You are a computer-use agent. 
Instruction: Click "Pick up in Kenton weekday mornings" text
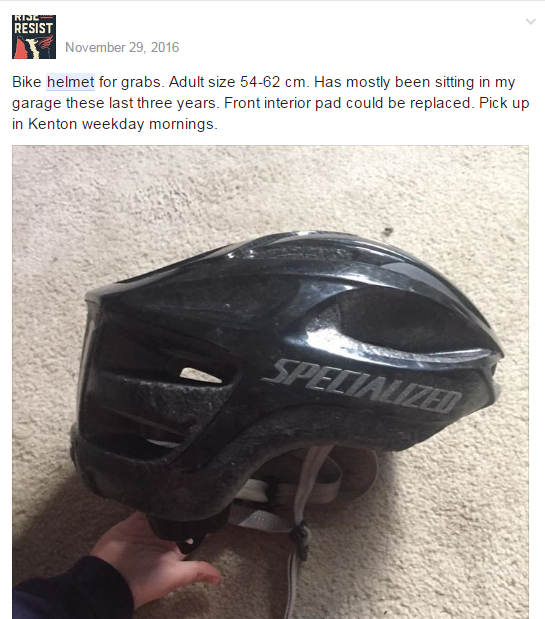tap(270, 114)
